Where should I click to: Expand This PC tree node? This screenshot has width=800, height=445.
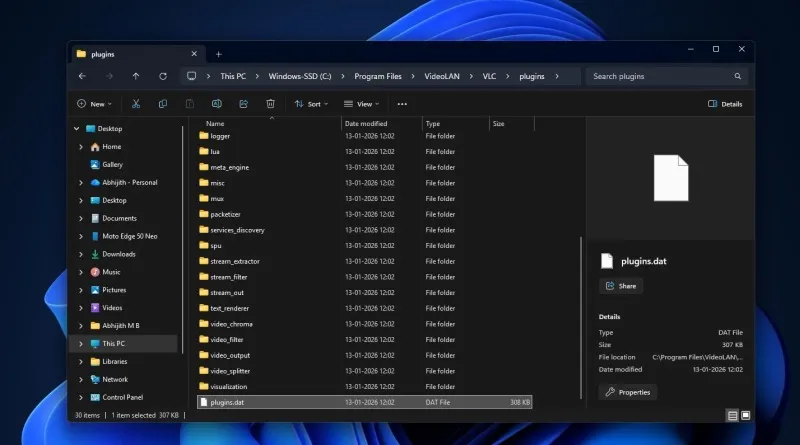(81, 344)
